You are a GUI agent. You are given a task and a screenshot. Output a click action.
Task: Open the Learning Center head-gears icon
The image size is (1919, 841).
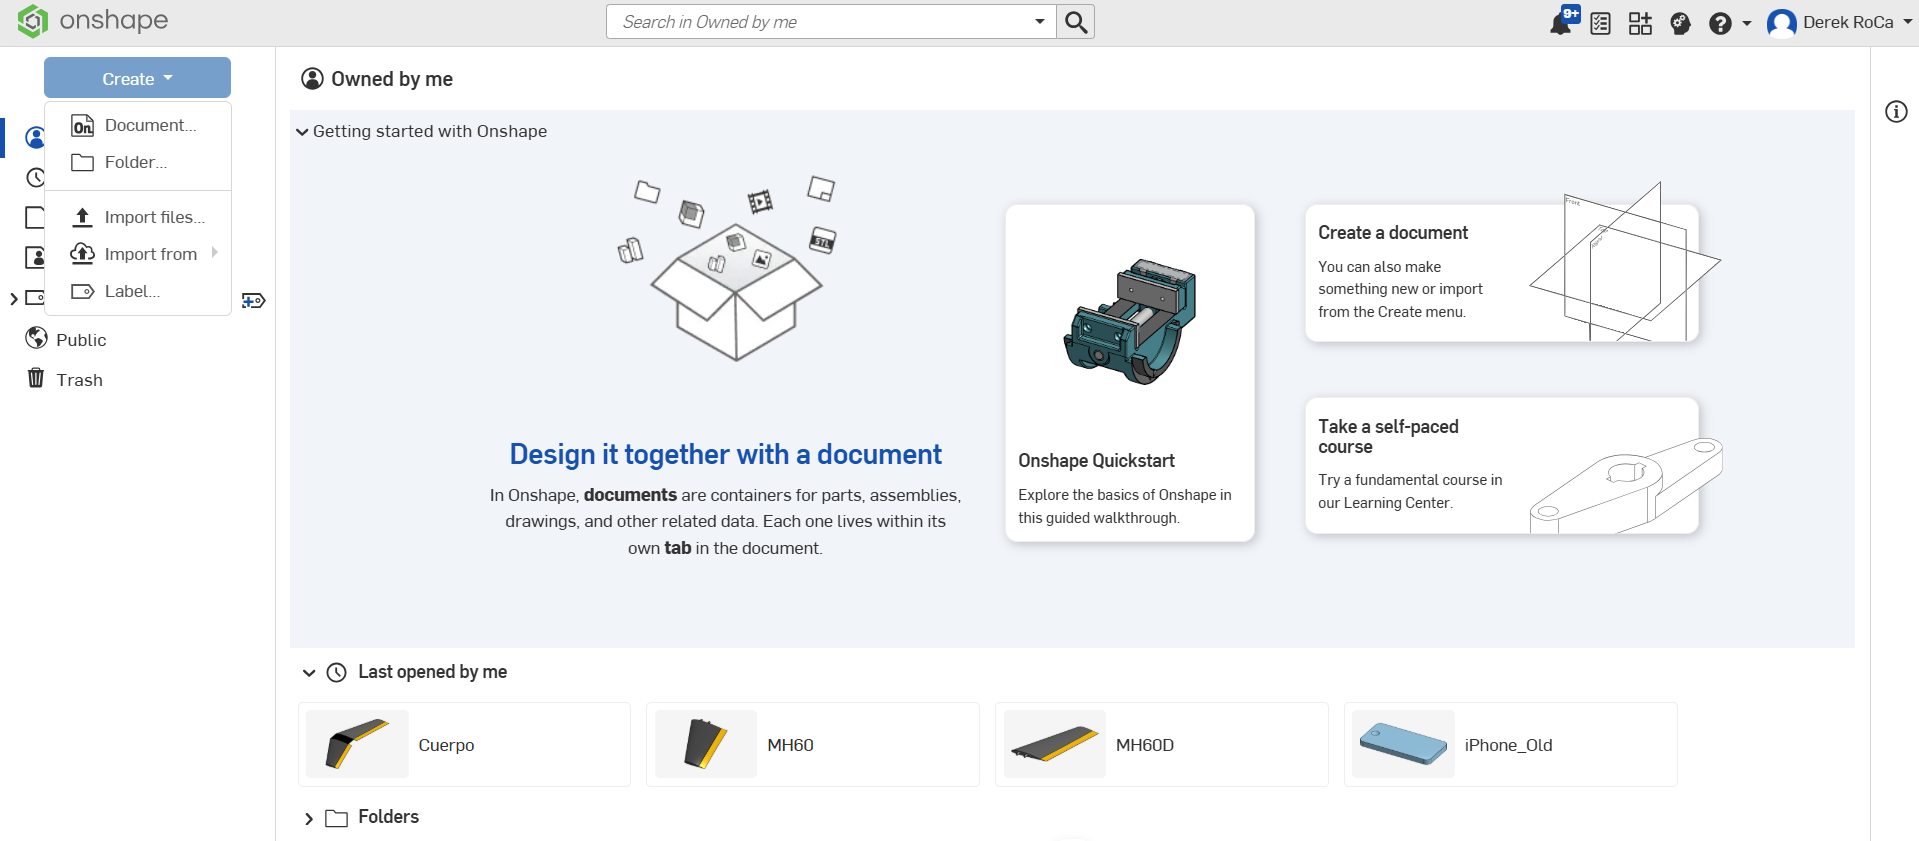[x=1680, y=23]
